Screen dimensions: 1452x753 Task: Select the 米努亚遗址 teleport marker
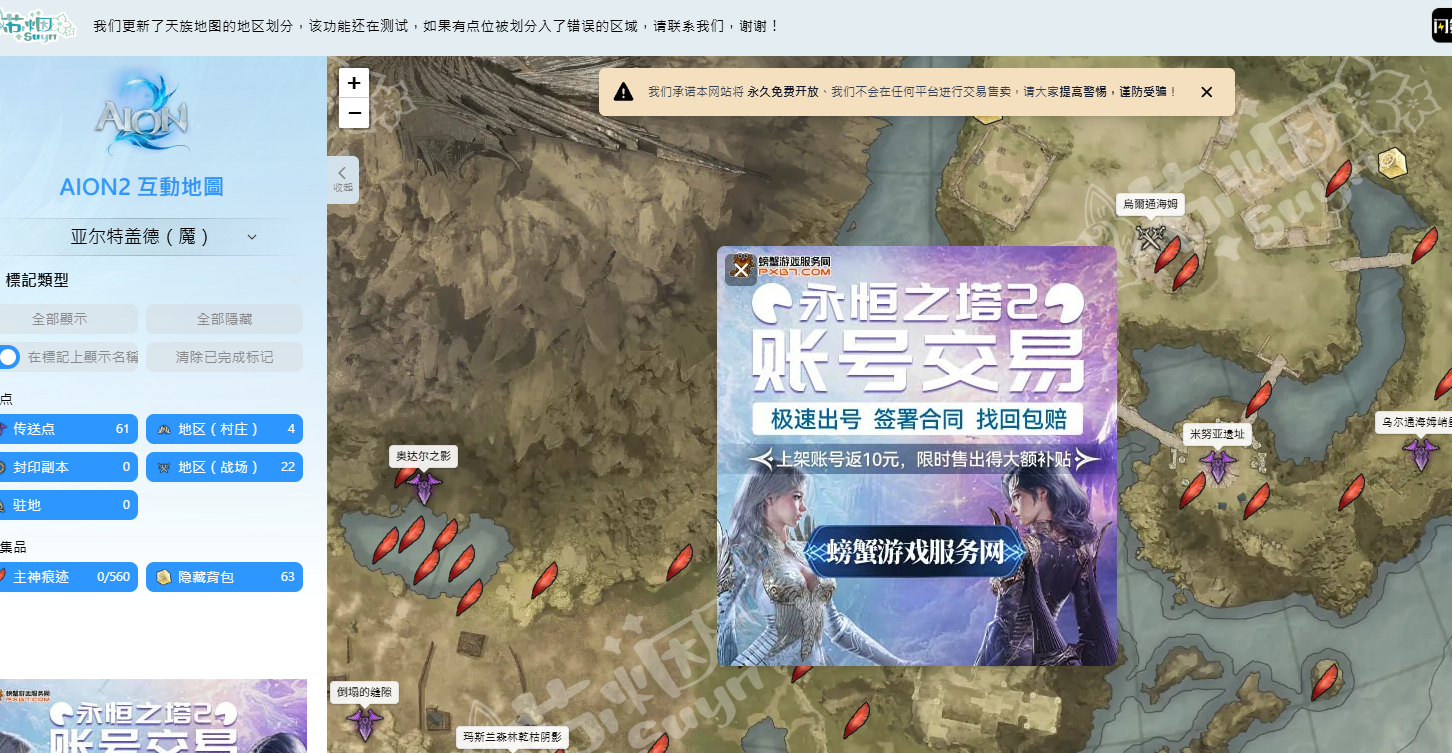(x=1218, y=466)
